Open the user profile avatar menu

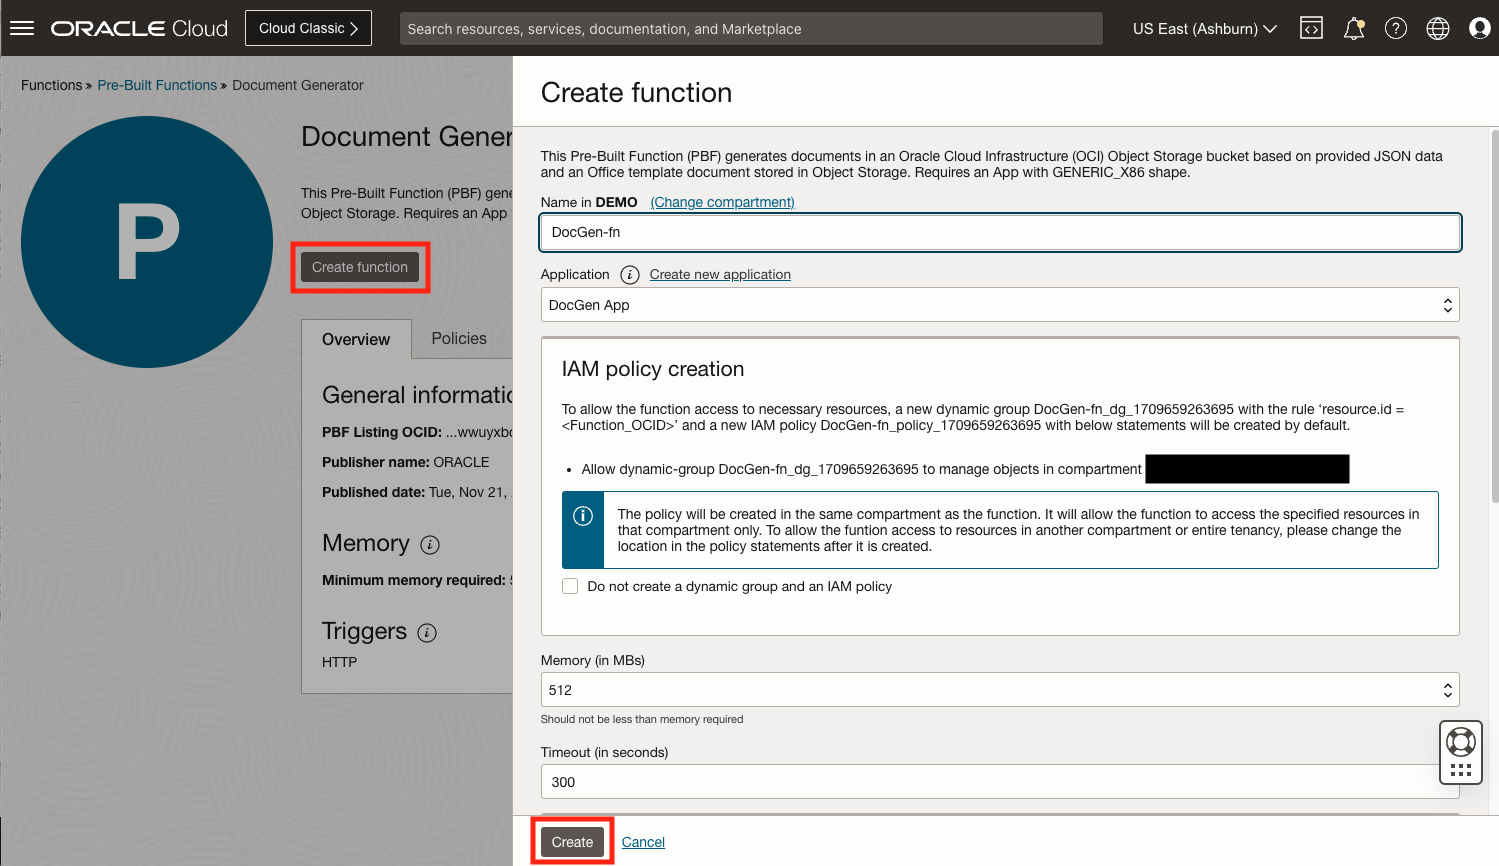(1479, 28)
